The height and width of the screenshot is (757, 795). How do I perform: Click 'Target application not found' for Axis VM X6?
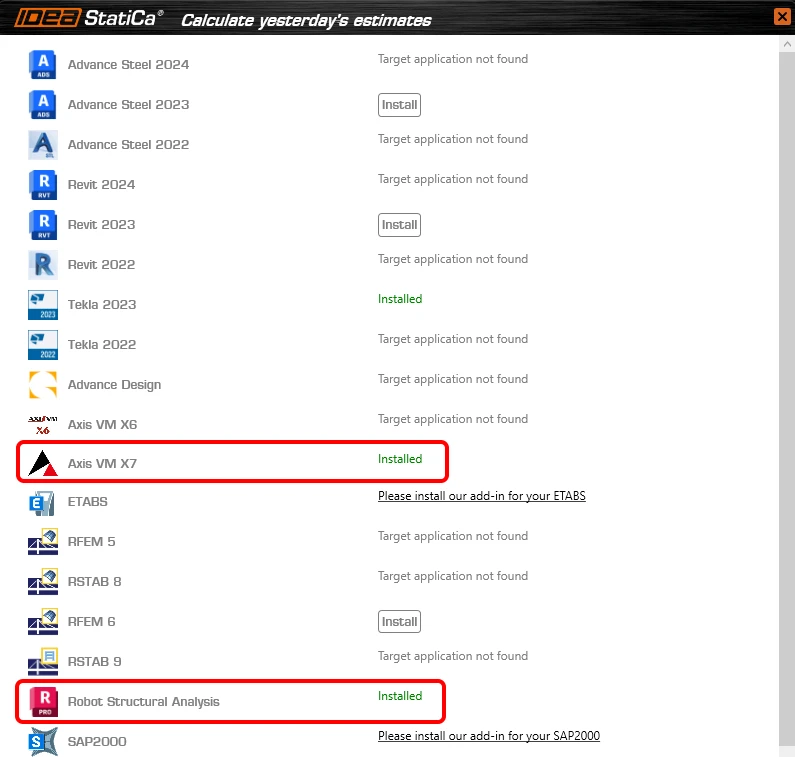[453, 419]
